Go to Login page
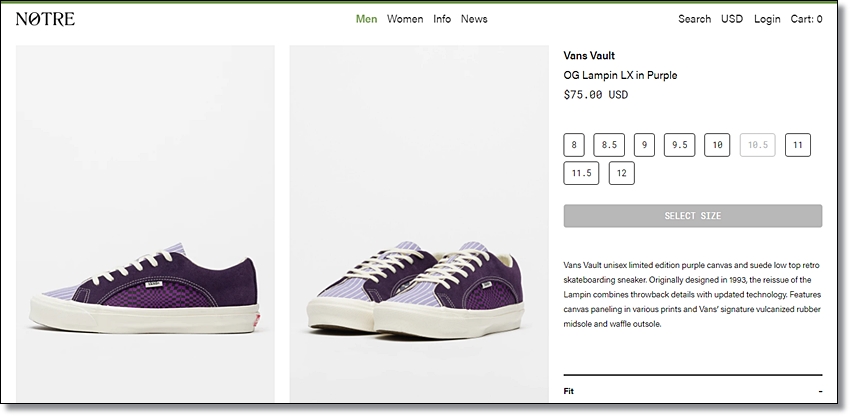 767,19
